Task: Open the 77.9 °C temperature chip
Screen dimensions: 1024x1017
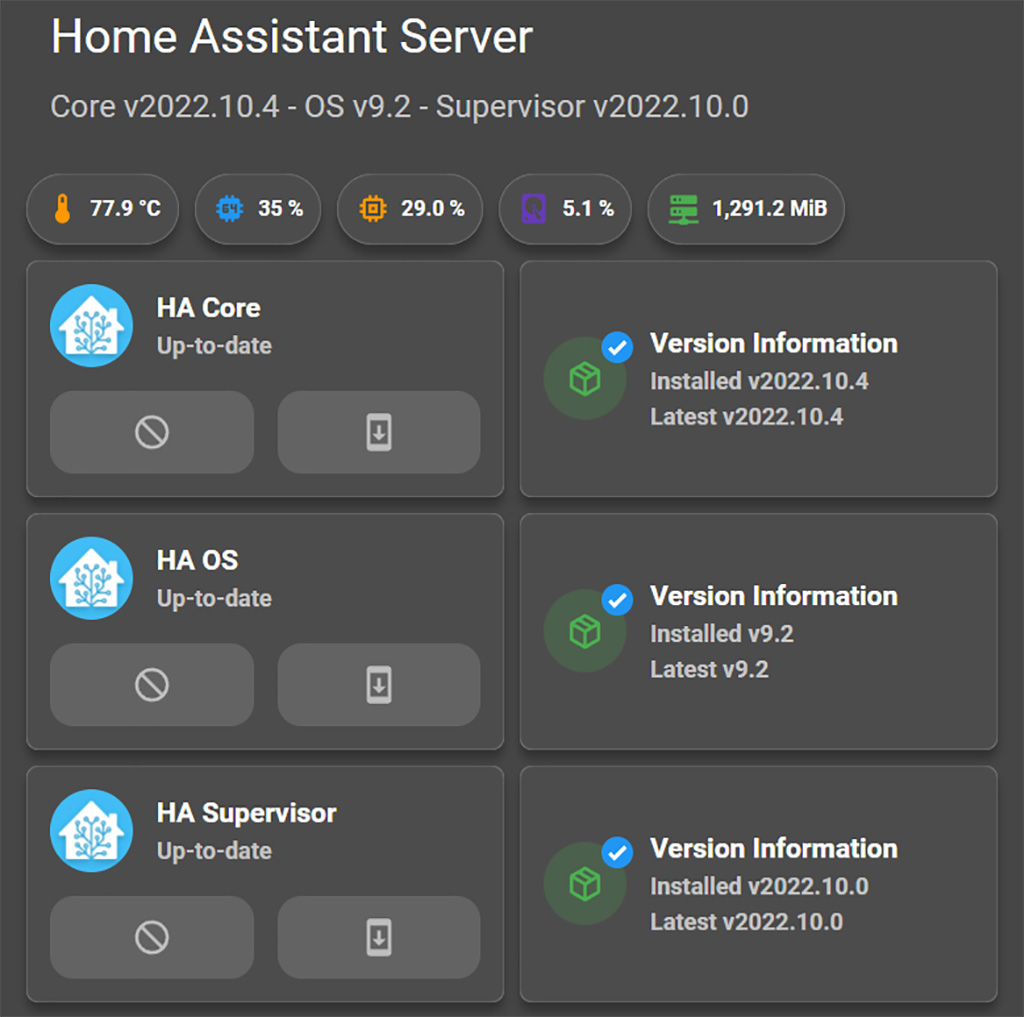Action: pyautogui.click(x=103, y=209)
